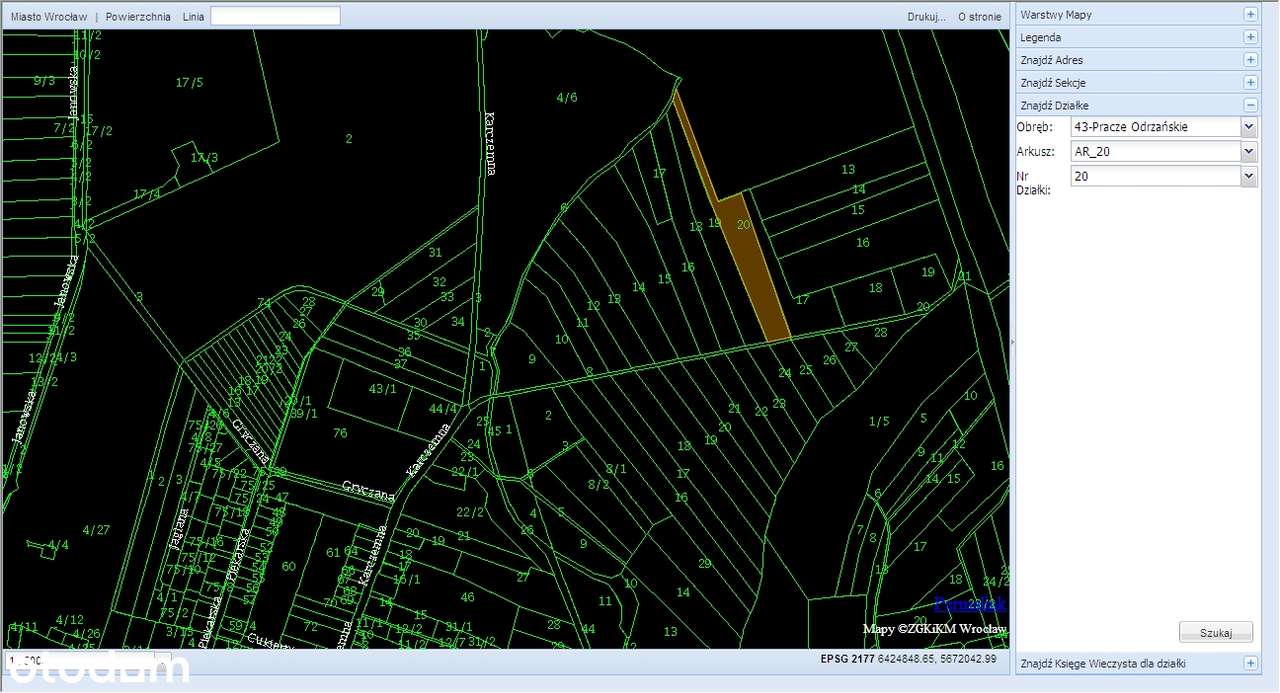Select the Linia measurement tool

(193, 17)
